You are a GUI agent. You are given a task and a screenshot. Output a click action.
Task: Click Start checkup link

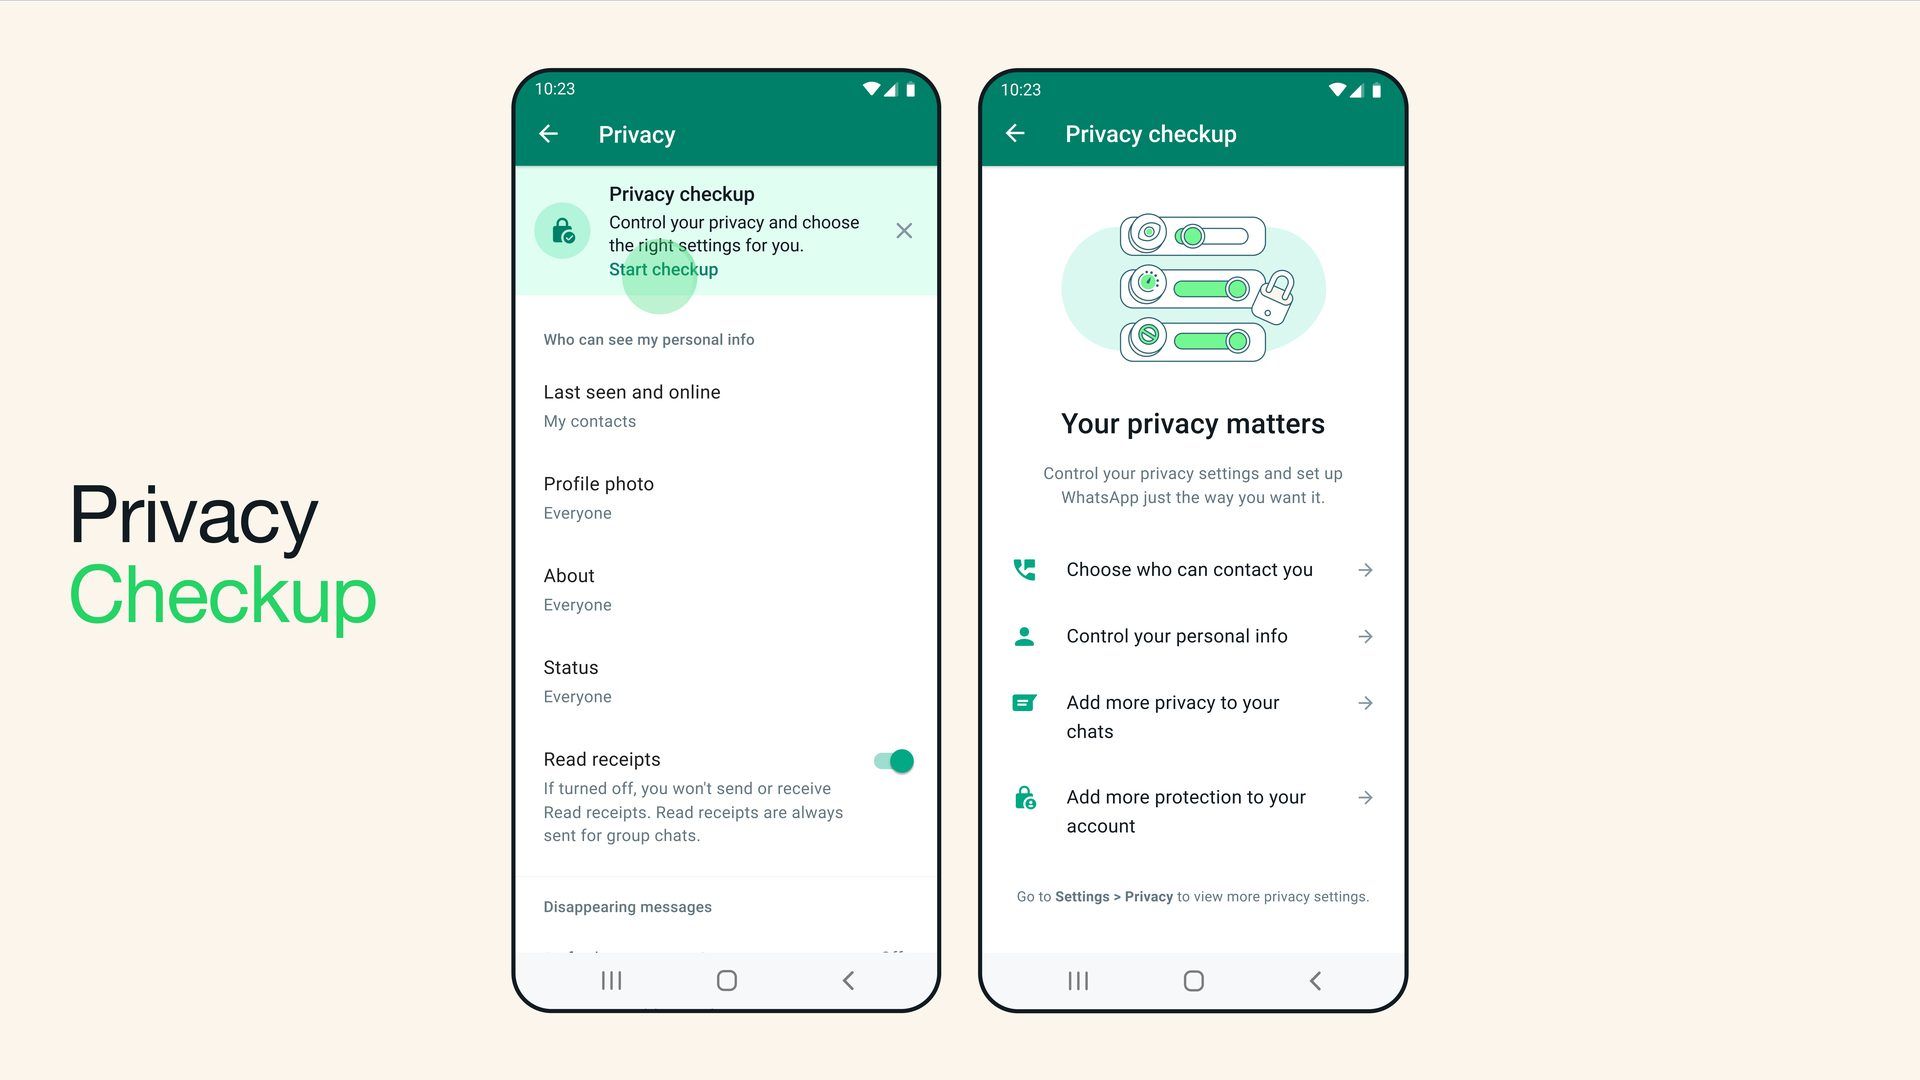point(663,269)
